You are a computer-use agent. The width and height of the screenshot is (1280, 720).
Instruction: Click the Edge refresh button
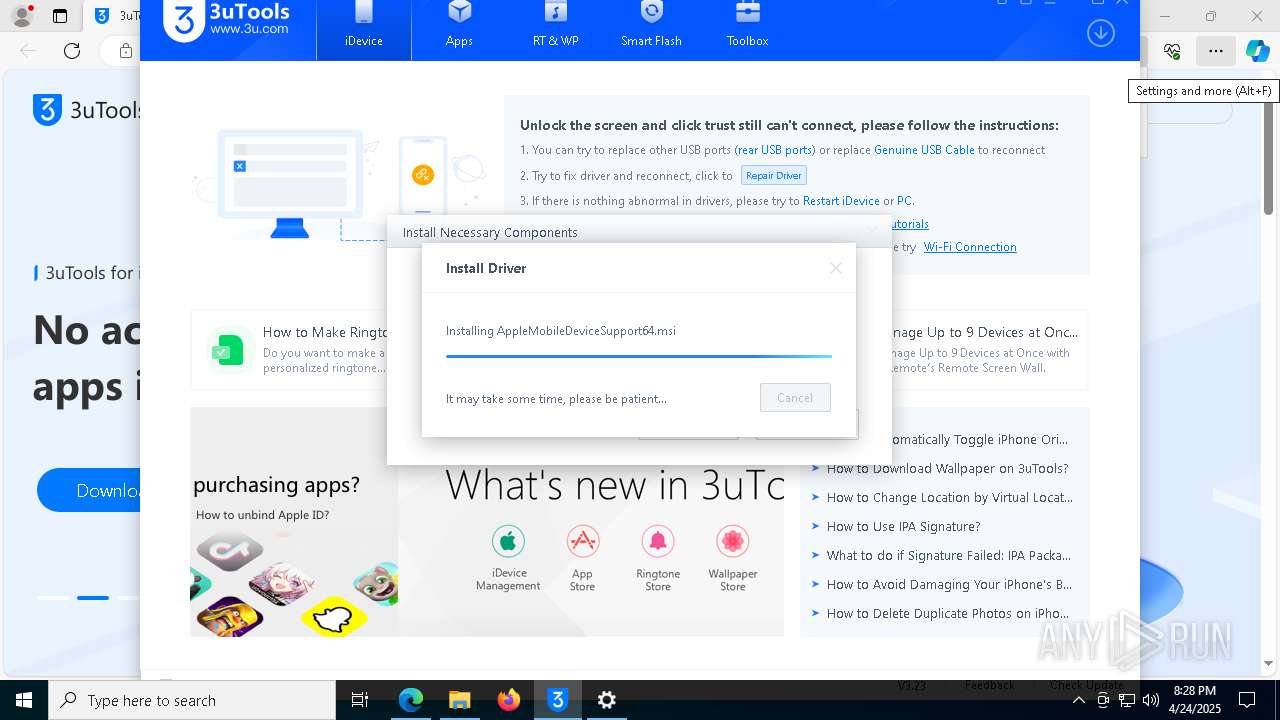pos(72,50)
